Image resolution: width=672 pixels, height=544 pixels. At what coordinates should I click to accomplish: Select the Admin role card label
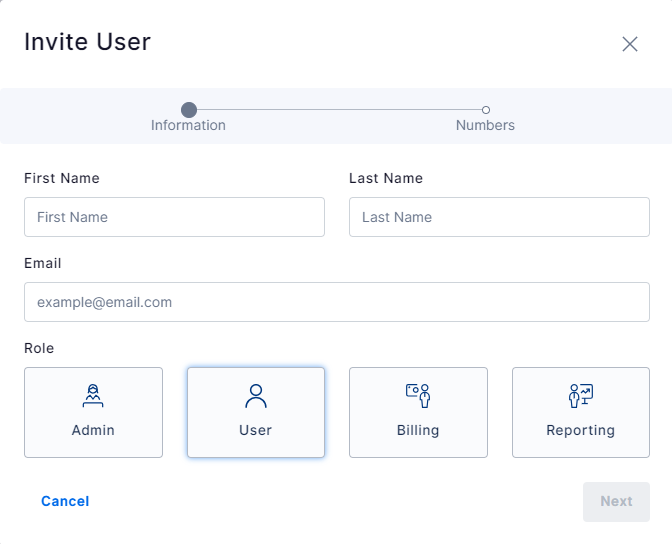93,430
